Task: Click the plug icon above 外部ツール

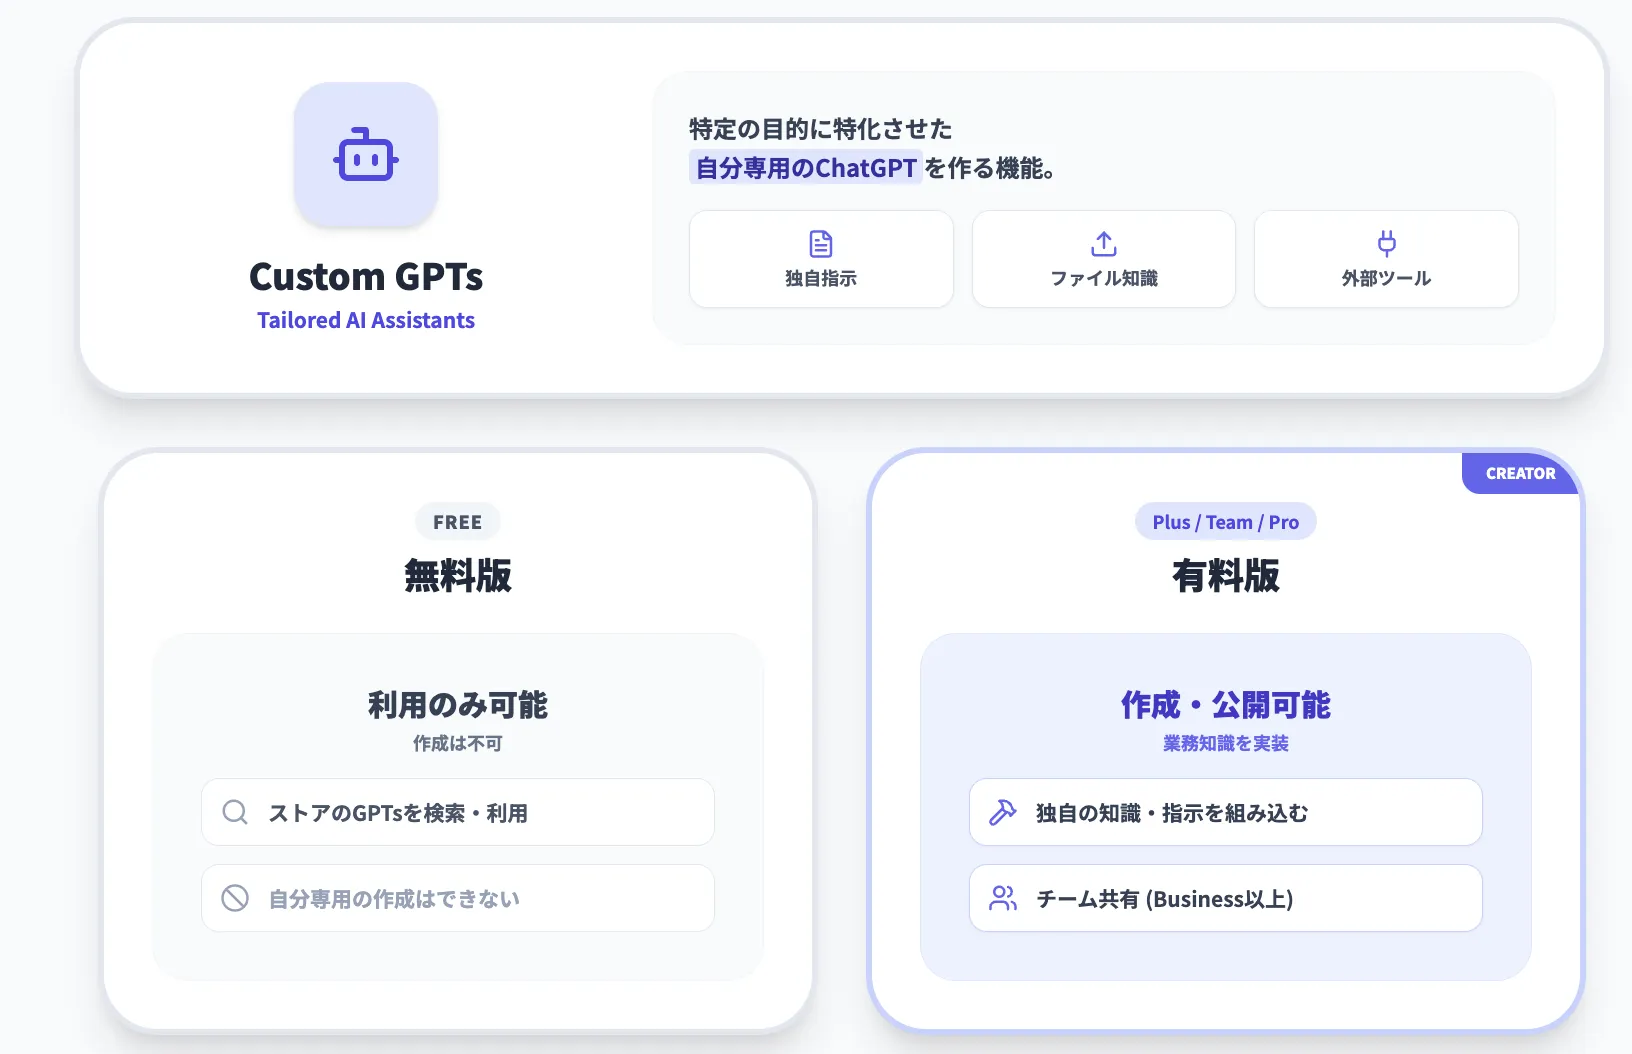Action: pos(1386,243)
